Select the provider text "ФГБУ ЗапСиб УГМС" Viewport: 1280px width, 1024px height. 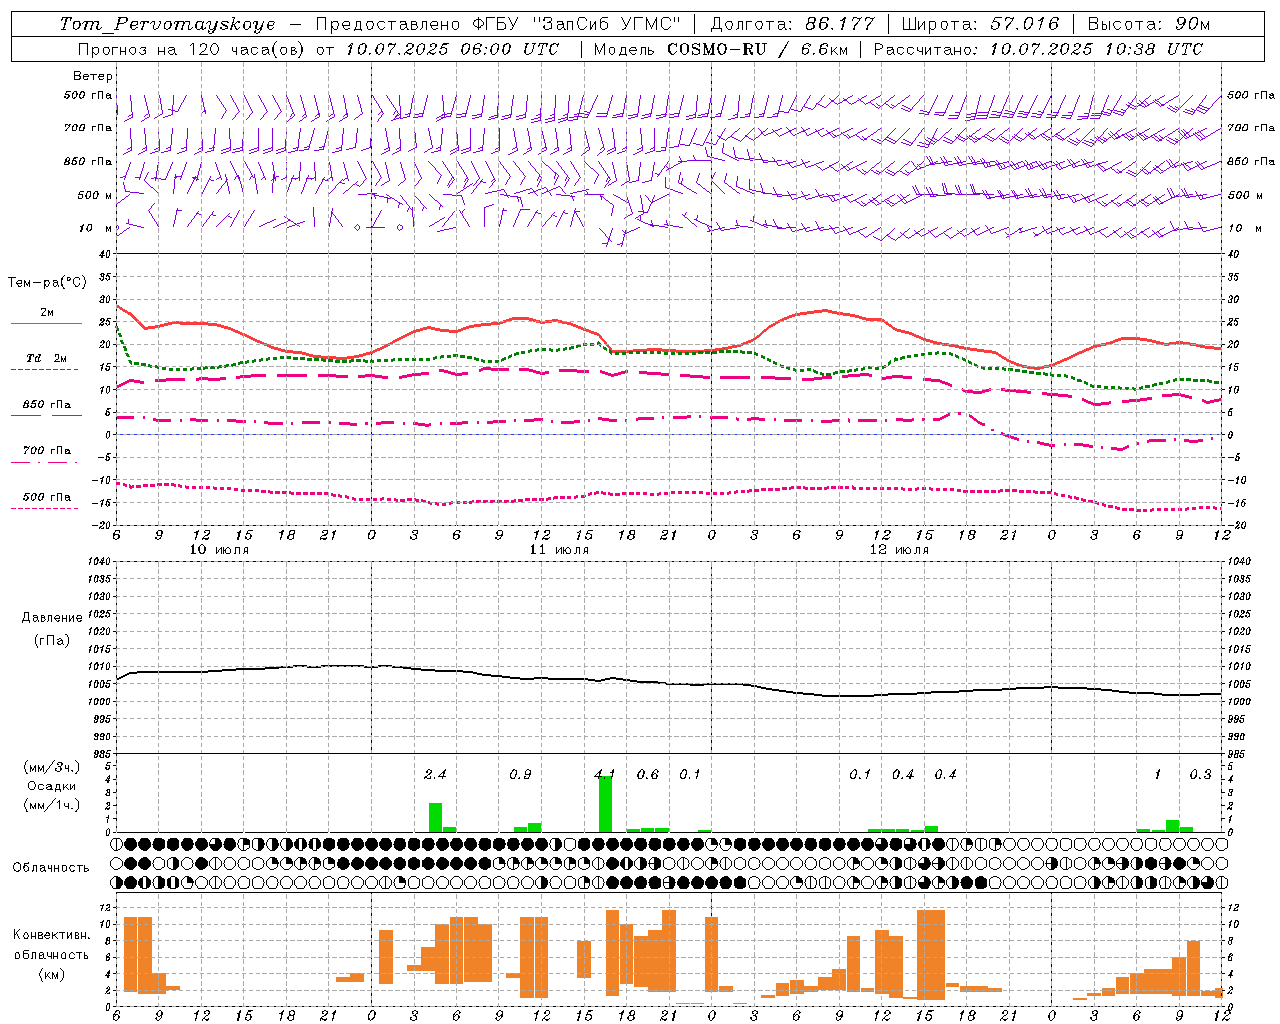tap(577, 24)
